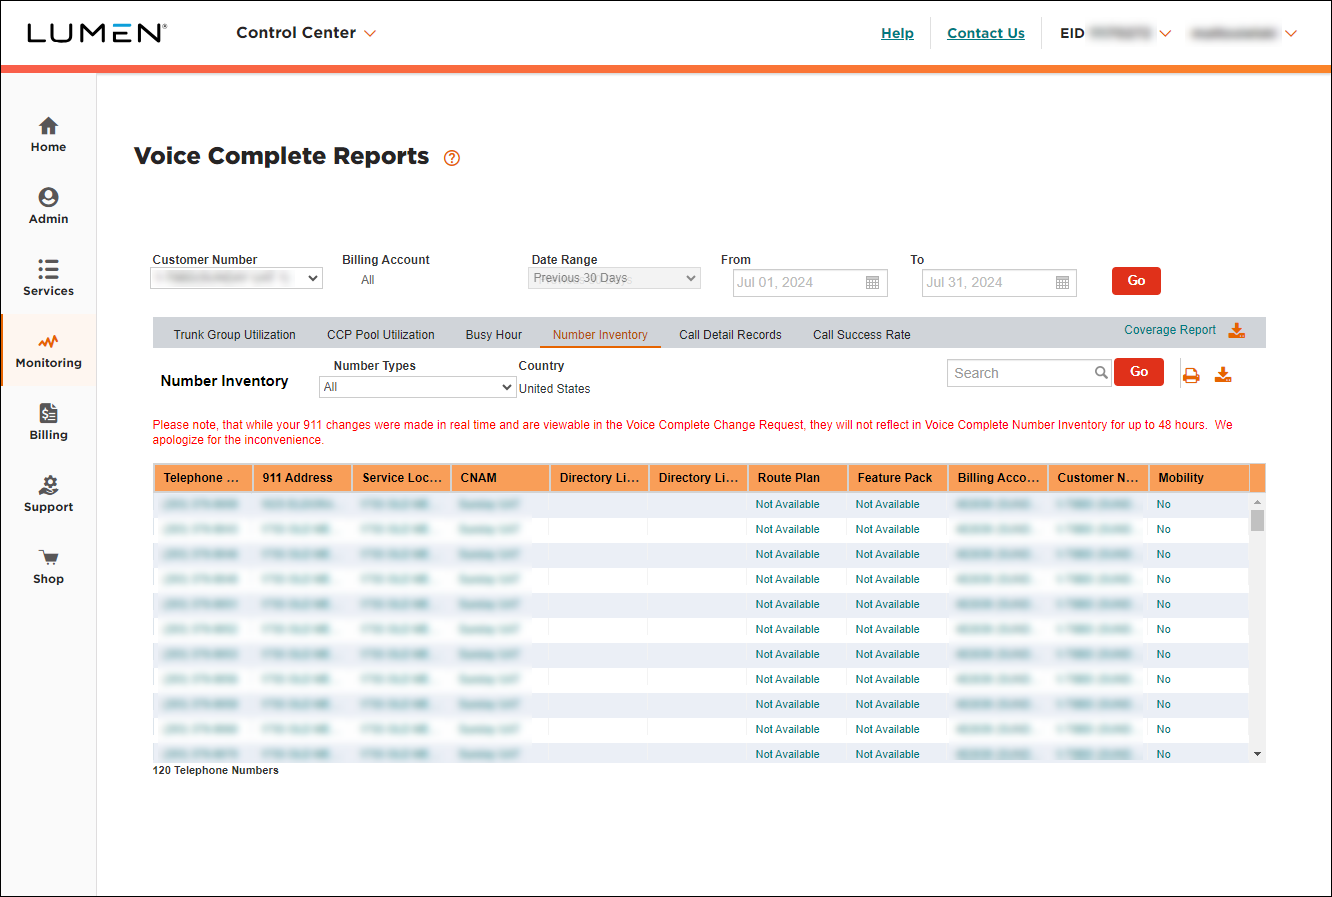The image size is (1332, 897).
Task: Open the Shop section
Action: coord(48,565)
